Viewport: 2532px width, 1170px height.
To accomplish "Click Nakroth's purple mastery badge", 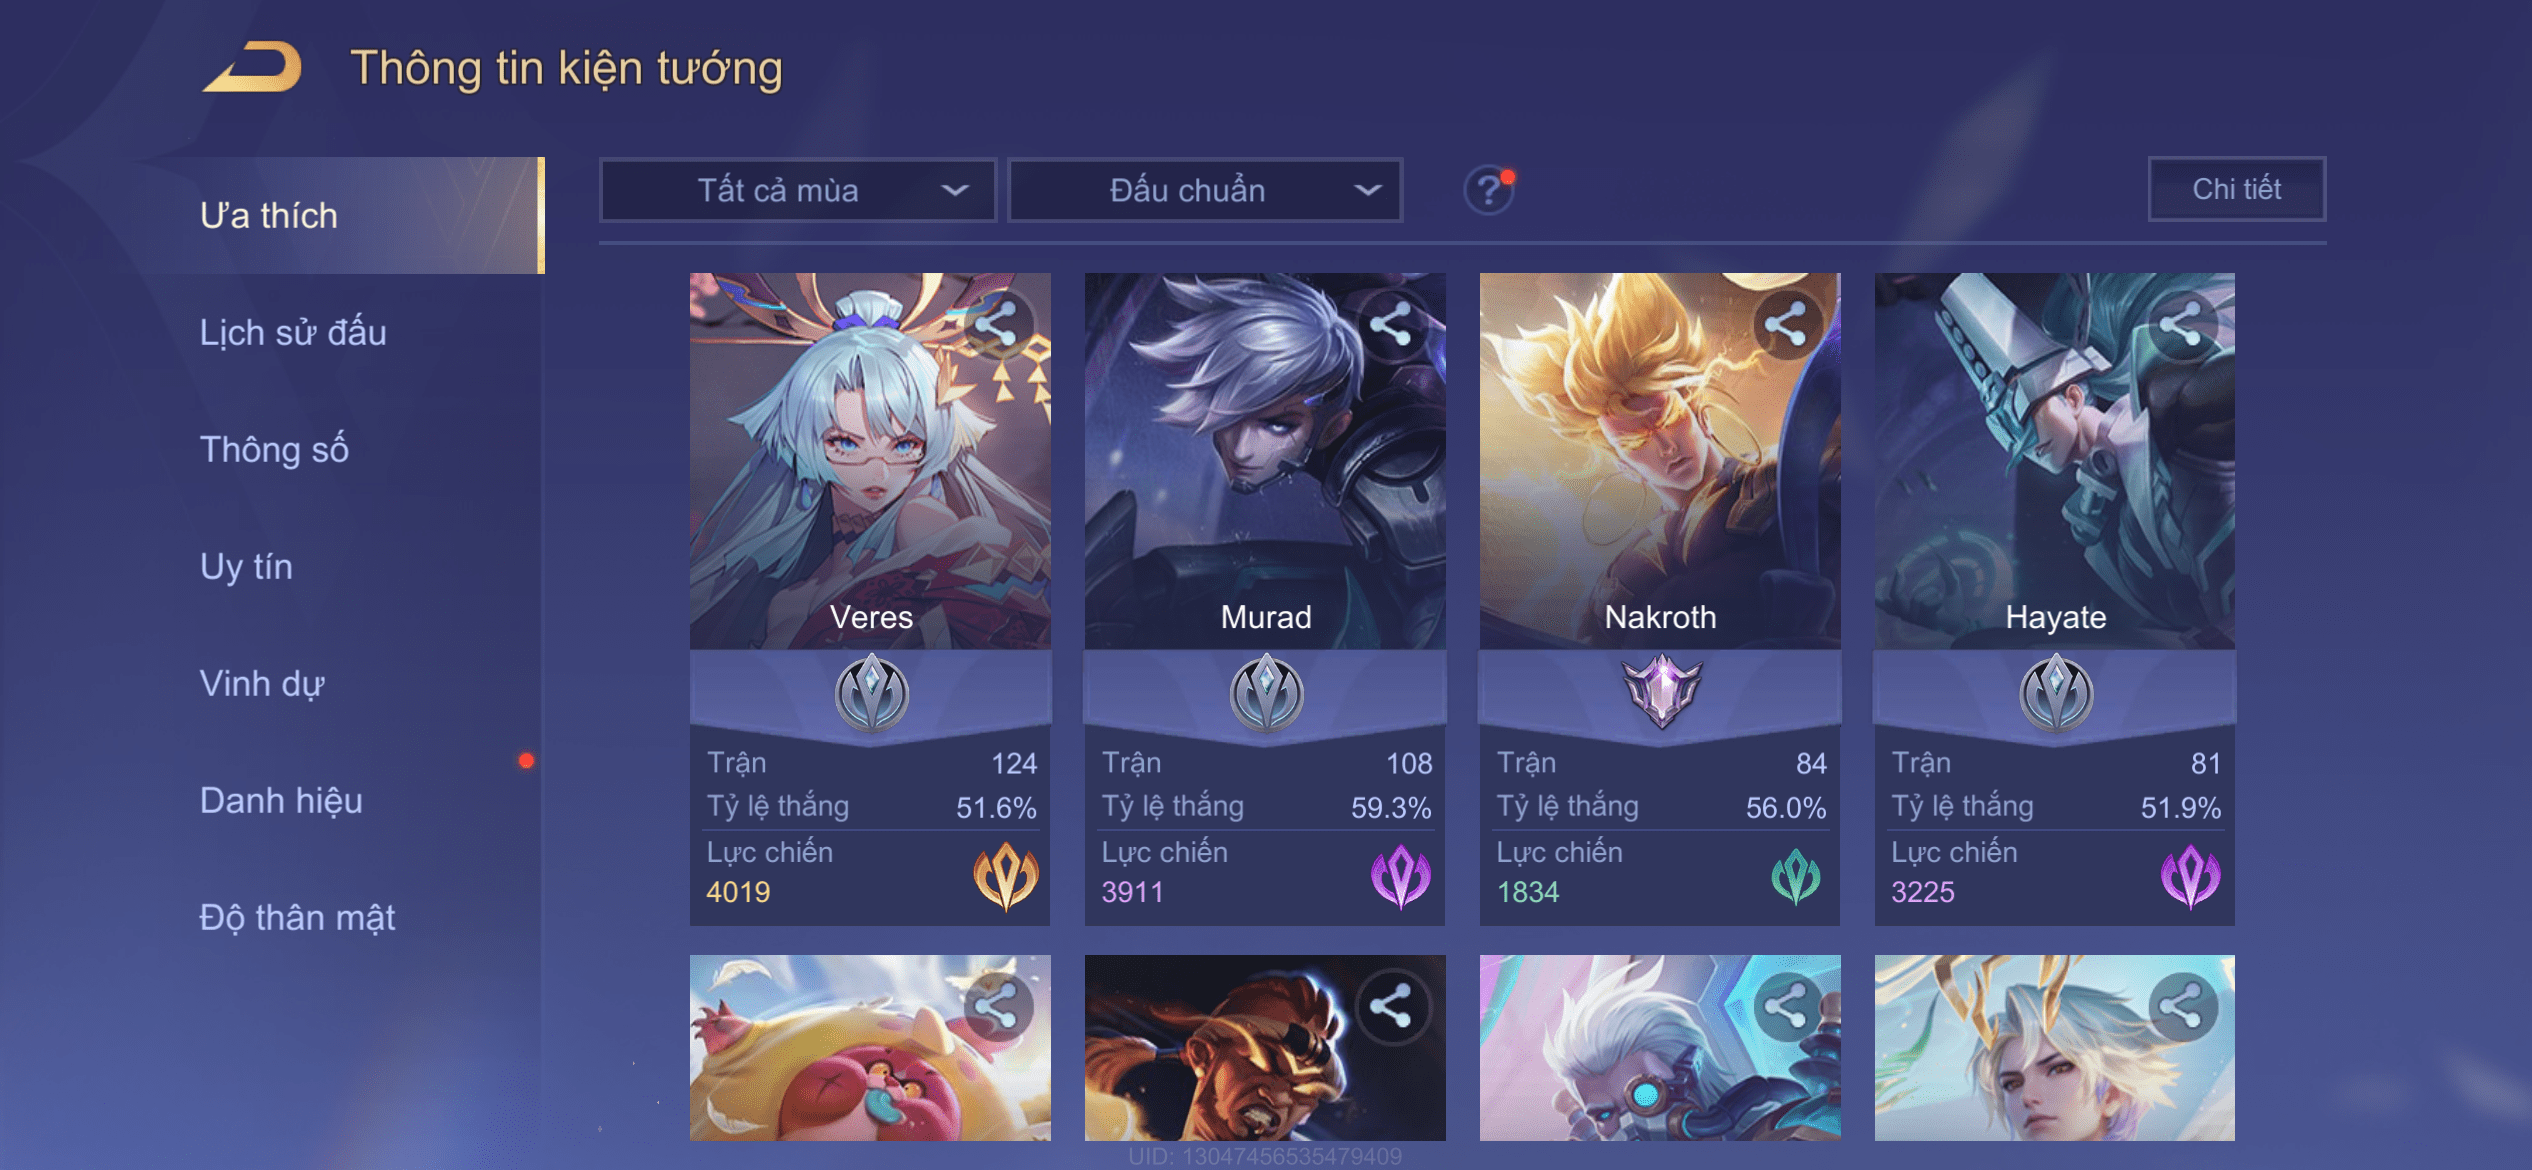I will click(1661, 691).
